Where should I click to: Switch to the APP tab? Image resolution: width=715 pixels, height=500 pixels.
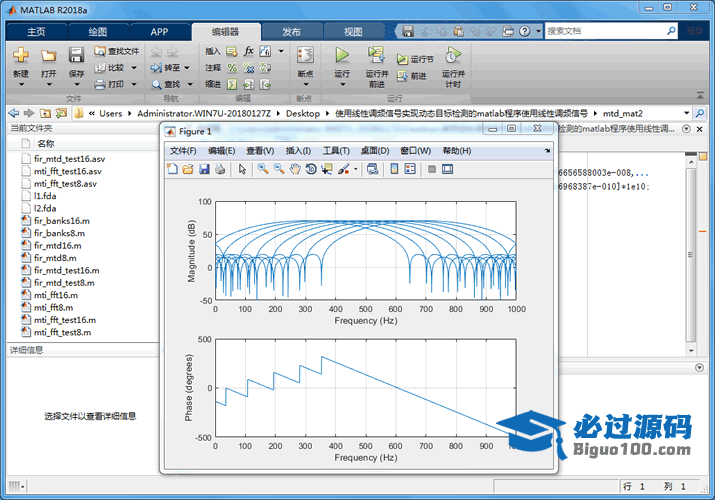pos(159,31)
